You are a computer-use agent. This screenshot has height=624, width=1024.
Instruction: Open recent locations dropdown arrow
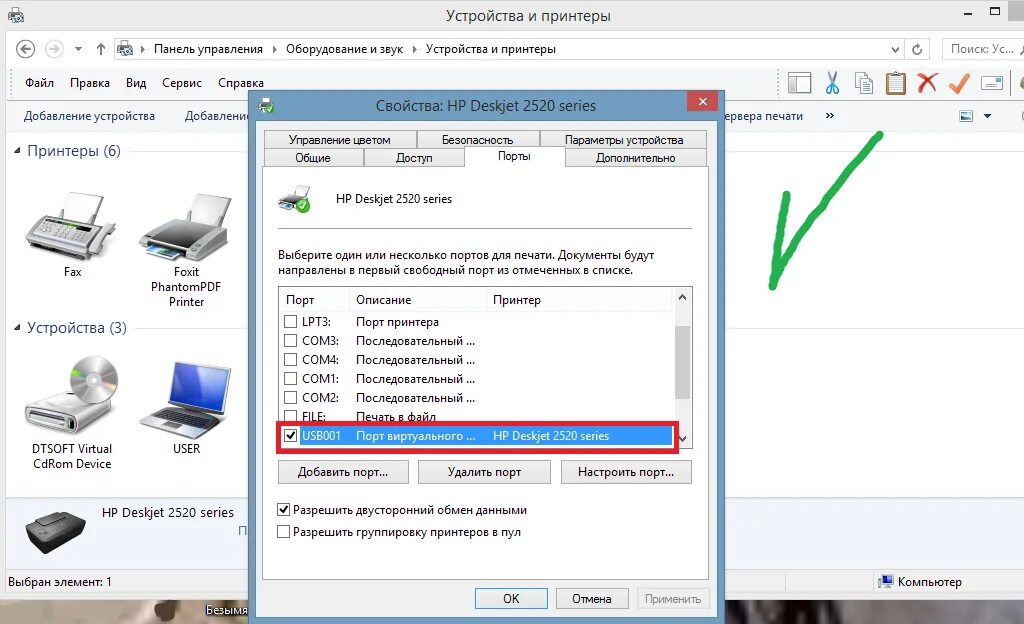78,49
